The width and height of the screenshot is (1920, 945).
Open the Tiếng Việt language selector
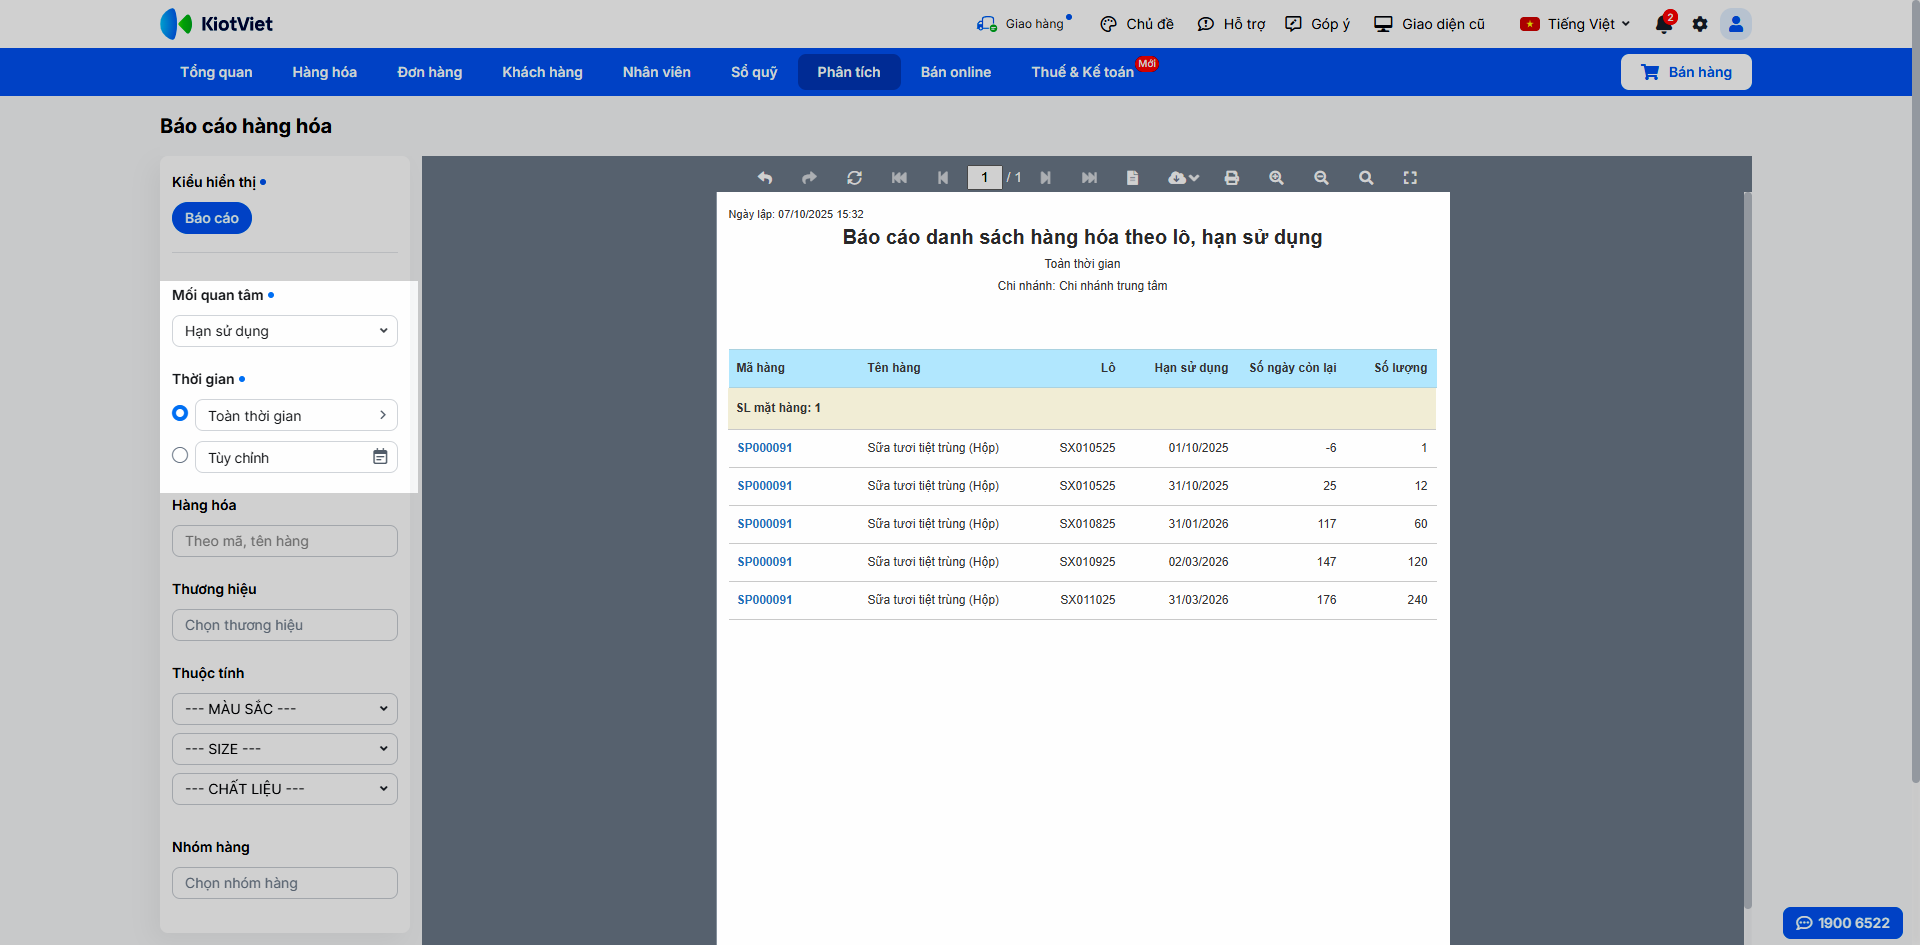click(x=1575, y=24)
